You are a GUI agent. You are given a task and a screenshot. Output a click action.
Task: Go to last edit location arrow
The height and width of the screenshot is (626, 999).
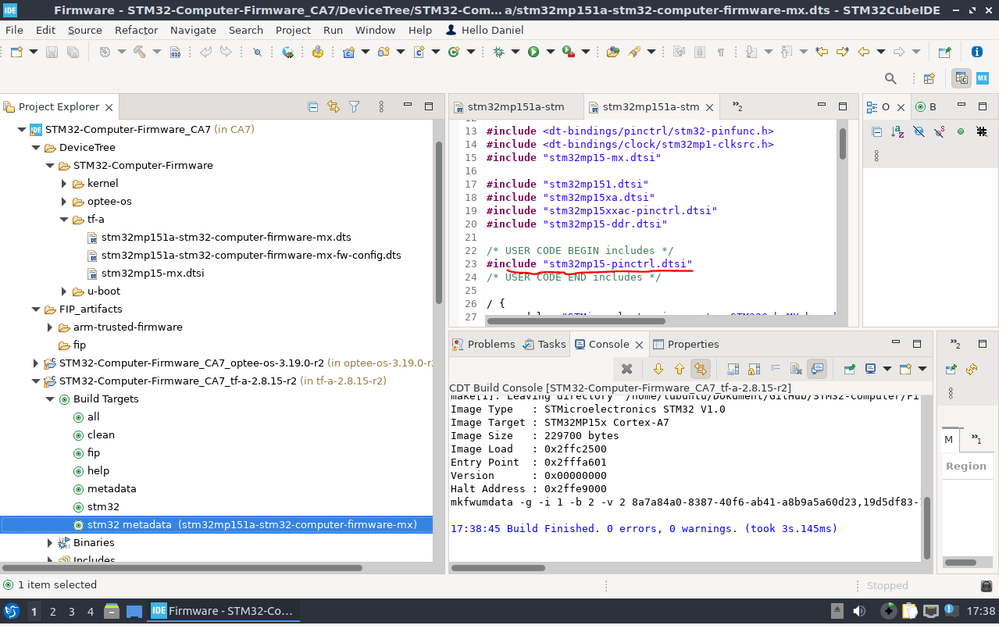click(x=821, y=52)
